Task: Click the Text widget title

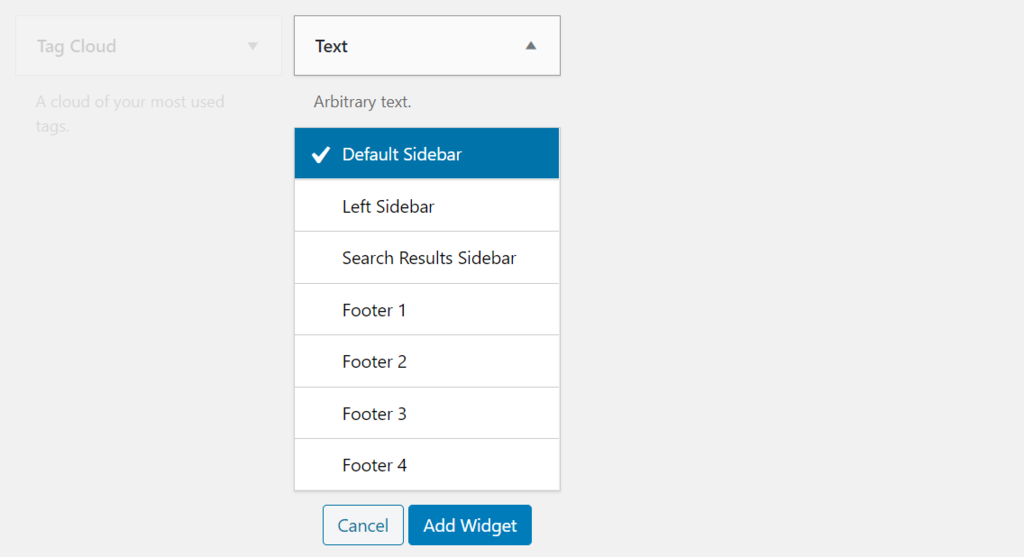Action: (331, 46)
